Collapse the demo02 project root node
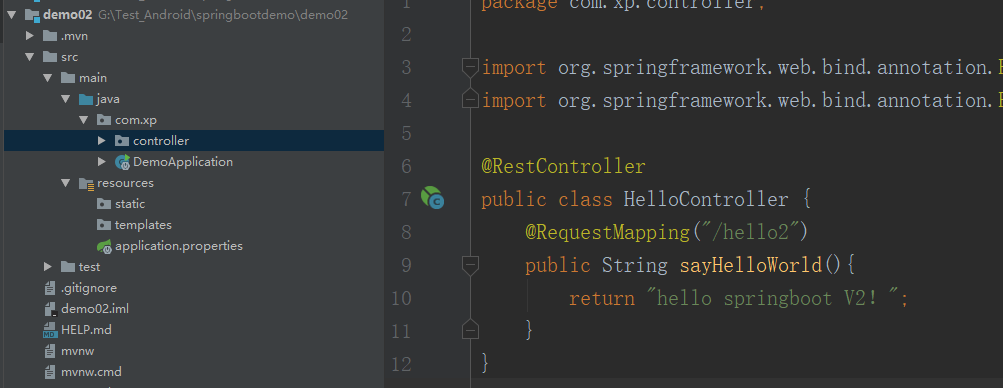Viewport: 1003px width, 388px height. click(x=12, y=15)
